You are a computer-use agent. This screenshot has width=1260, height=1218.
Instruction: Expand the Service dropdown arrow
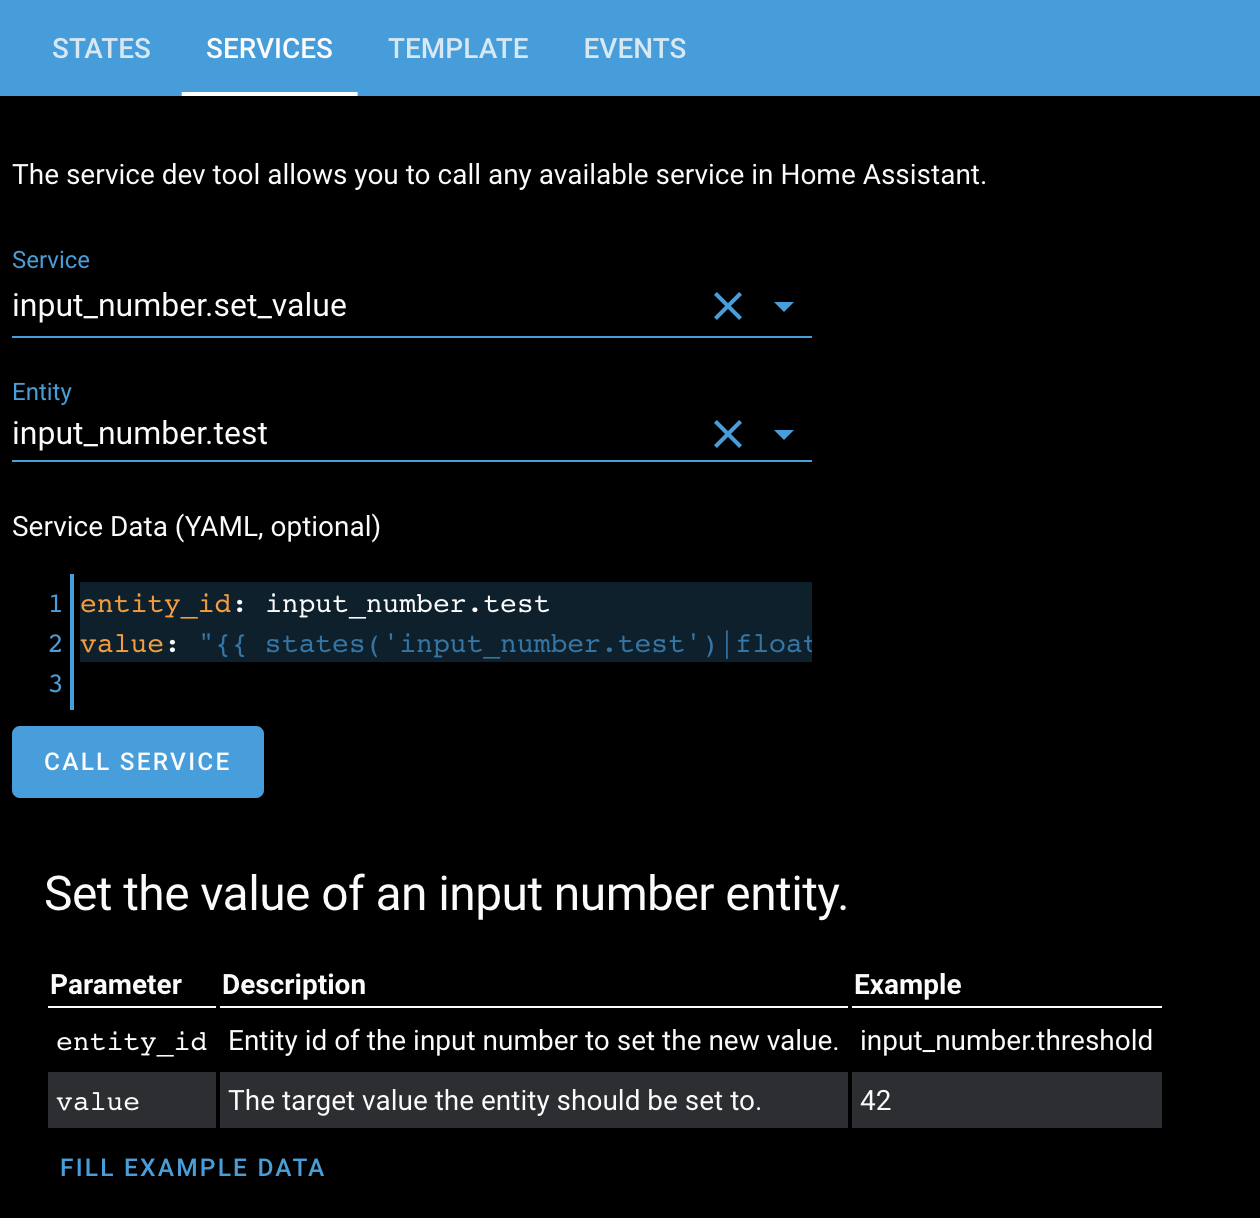pyautogui.click(x=784, y=306)
